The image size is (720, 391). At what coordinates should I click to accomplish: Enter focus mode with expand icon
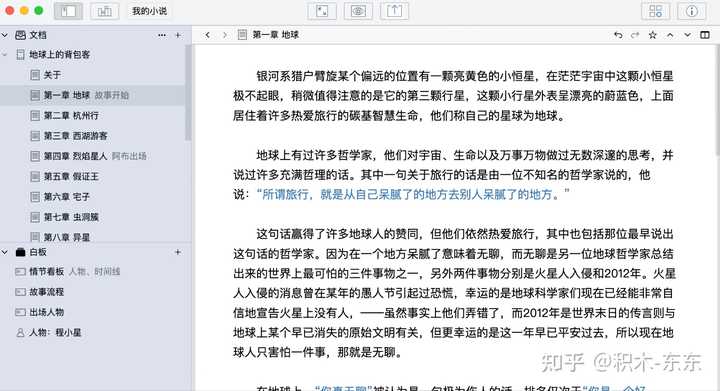point(322,11)
